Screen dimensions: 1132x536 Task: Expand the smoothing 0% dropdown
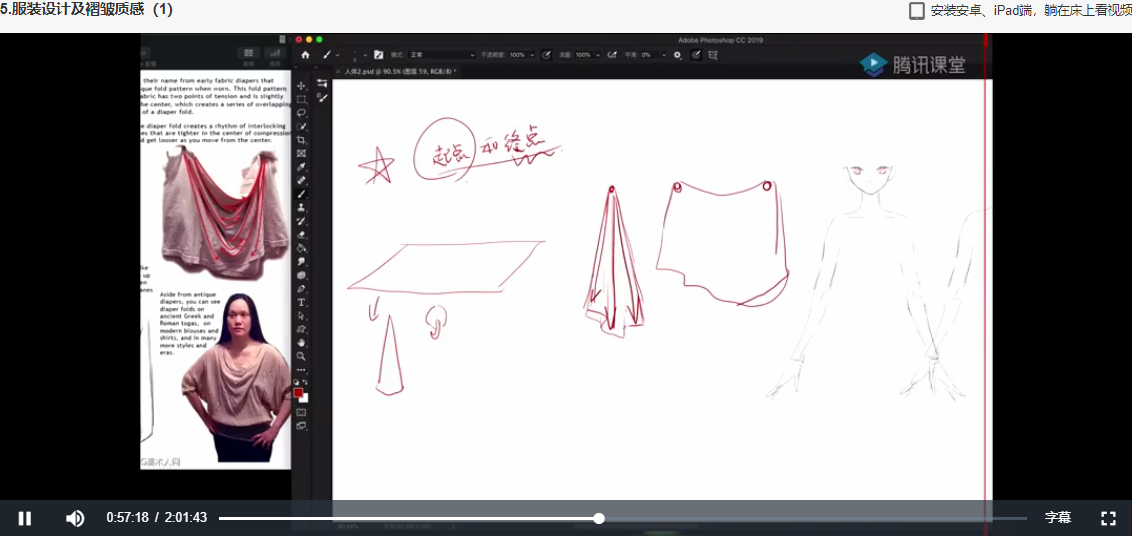[x=664, y=55]
